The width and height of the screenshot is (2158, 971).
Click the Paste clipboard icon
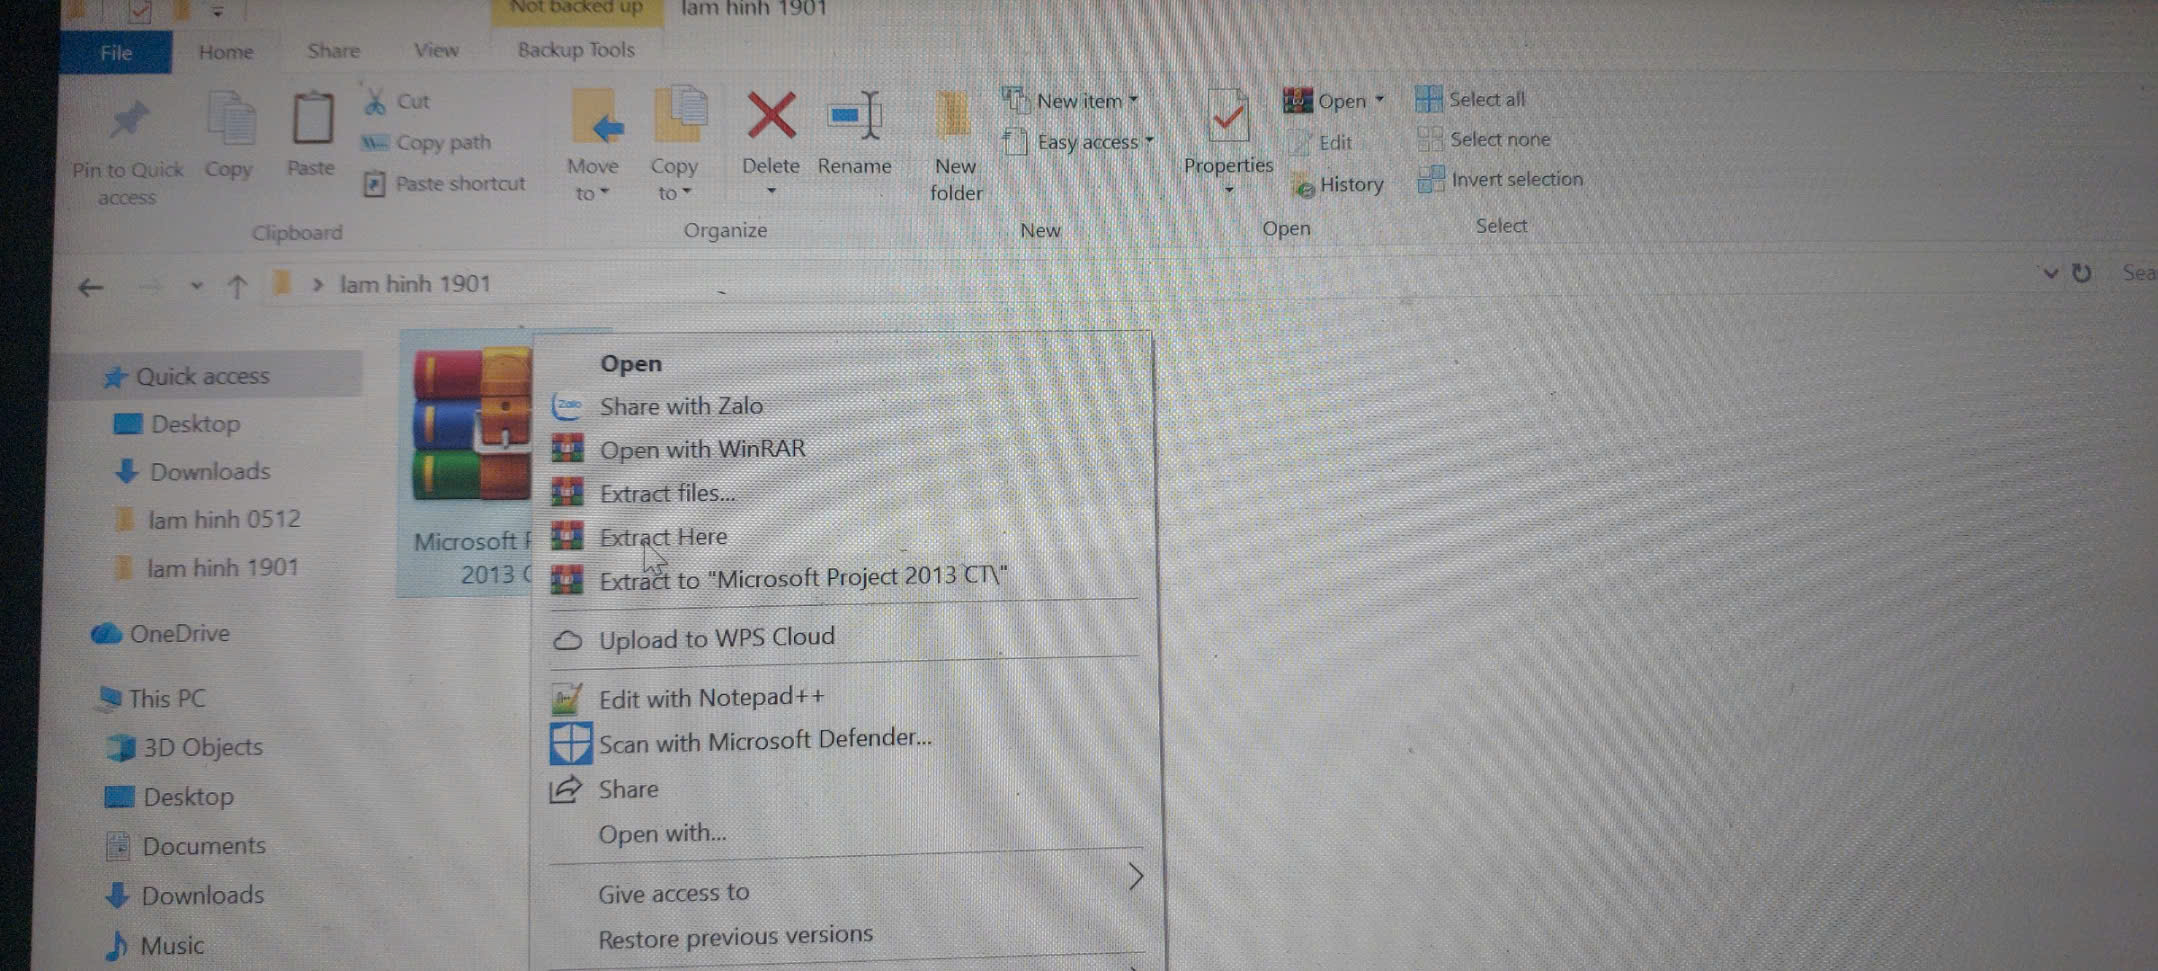pos(311,120)
